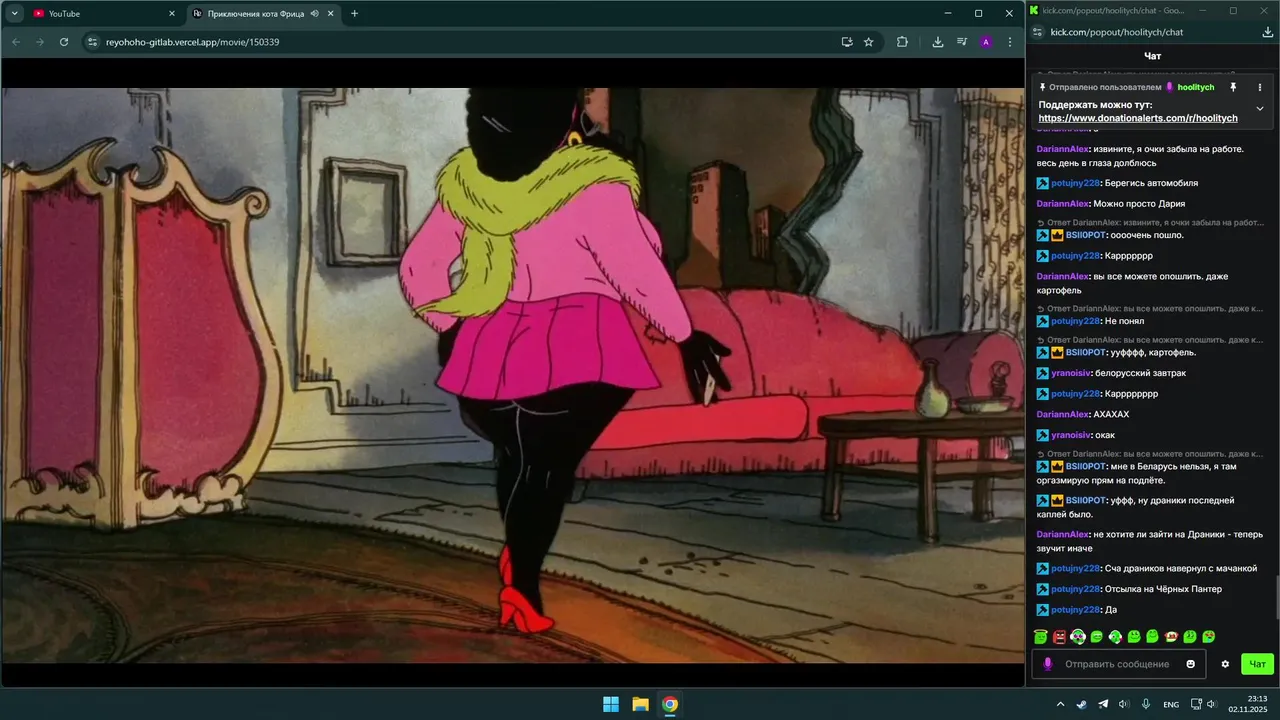Viewport: 1280px width, 720px height.
Task: Click the message Отсылка на Чёрных Пантер
Action: (1163, 589)
